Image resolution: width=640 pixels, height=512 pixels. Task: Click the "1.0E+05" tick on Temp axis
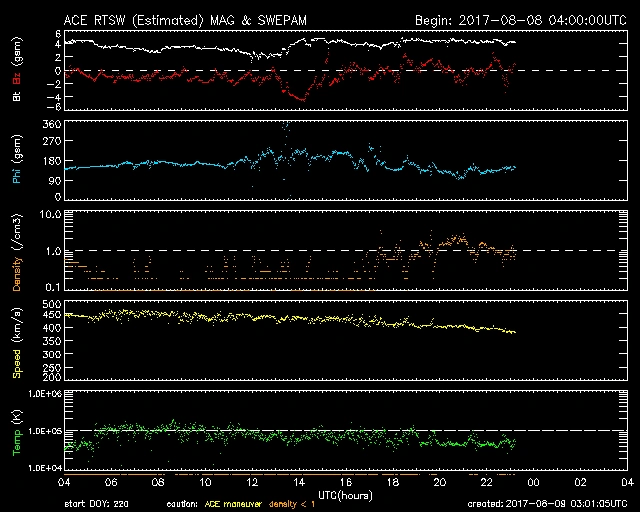[x=45, y=431]
